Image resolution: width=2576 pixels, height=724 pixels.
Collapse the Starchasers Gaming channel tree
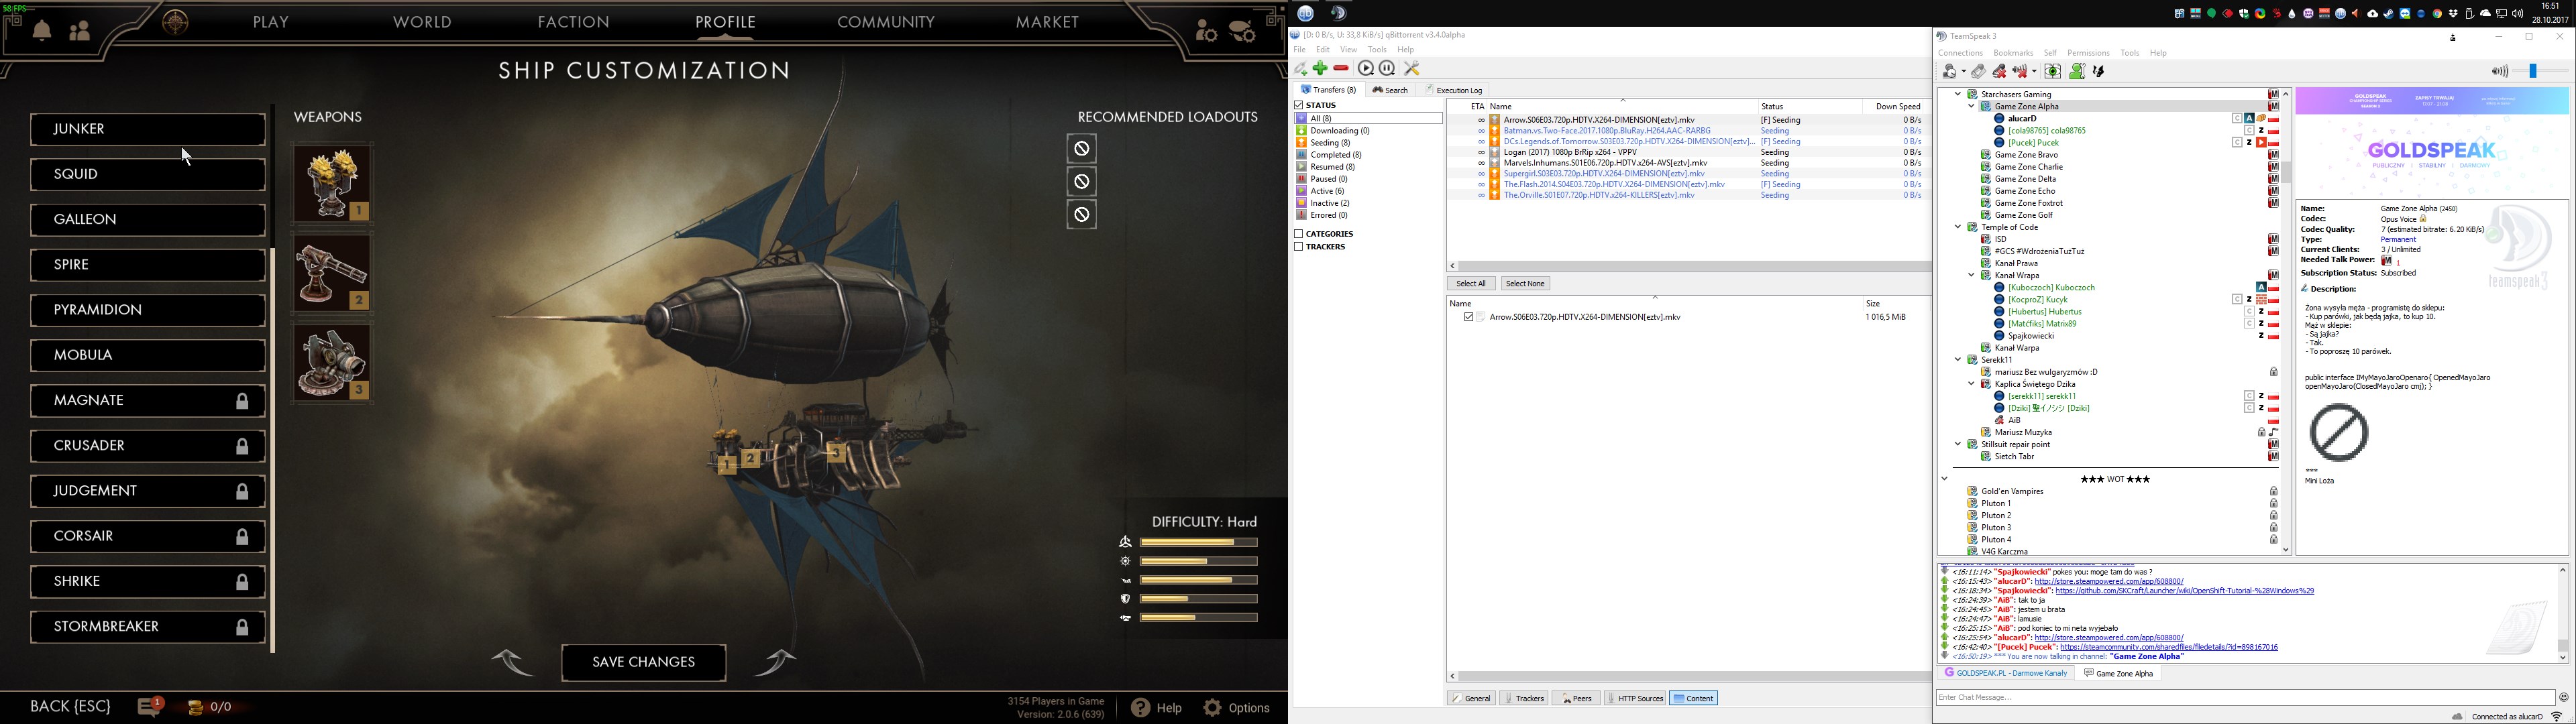click(x=1958, y=94)
